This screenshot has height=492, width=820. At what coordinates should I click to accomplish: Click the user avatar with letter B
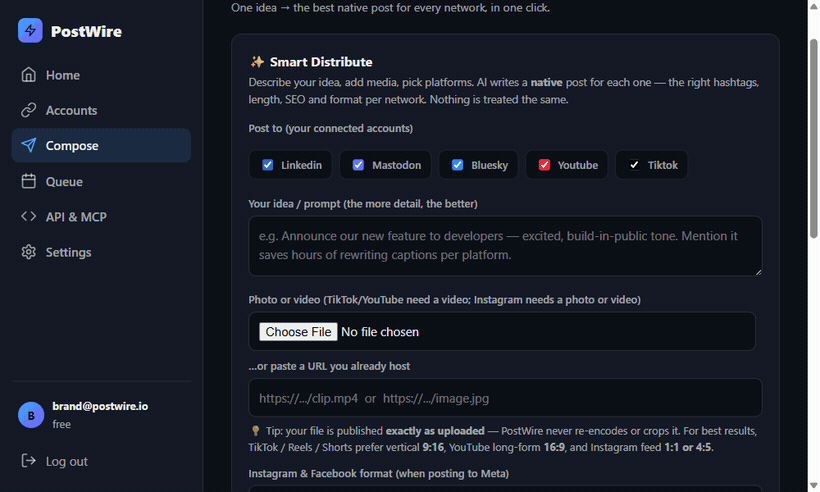coord(31,415)
